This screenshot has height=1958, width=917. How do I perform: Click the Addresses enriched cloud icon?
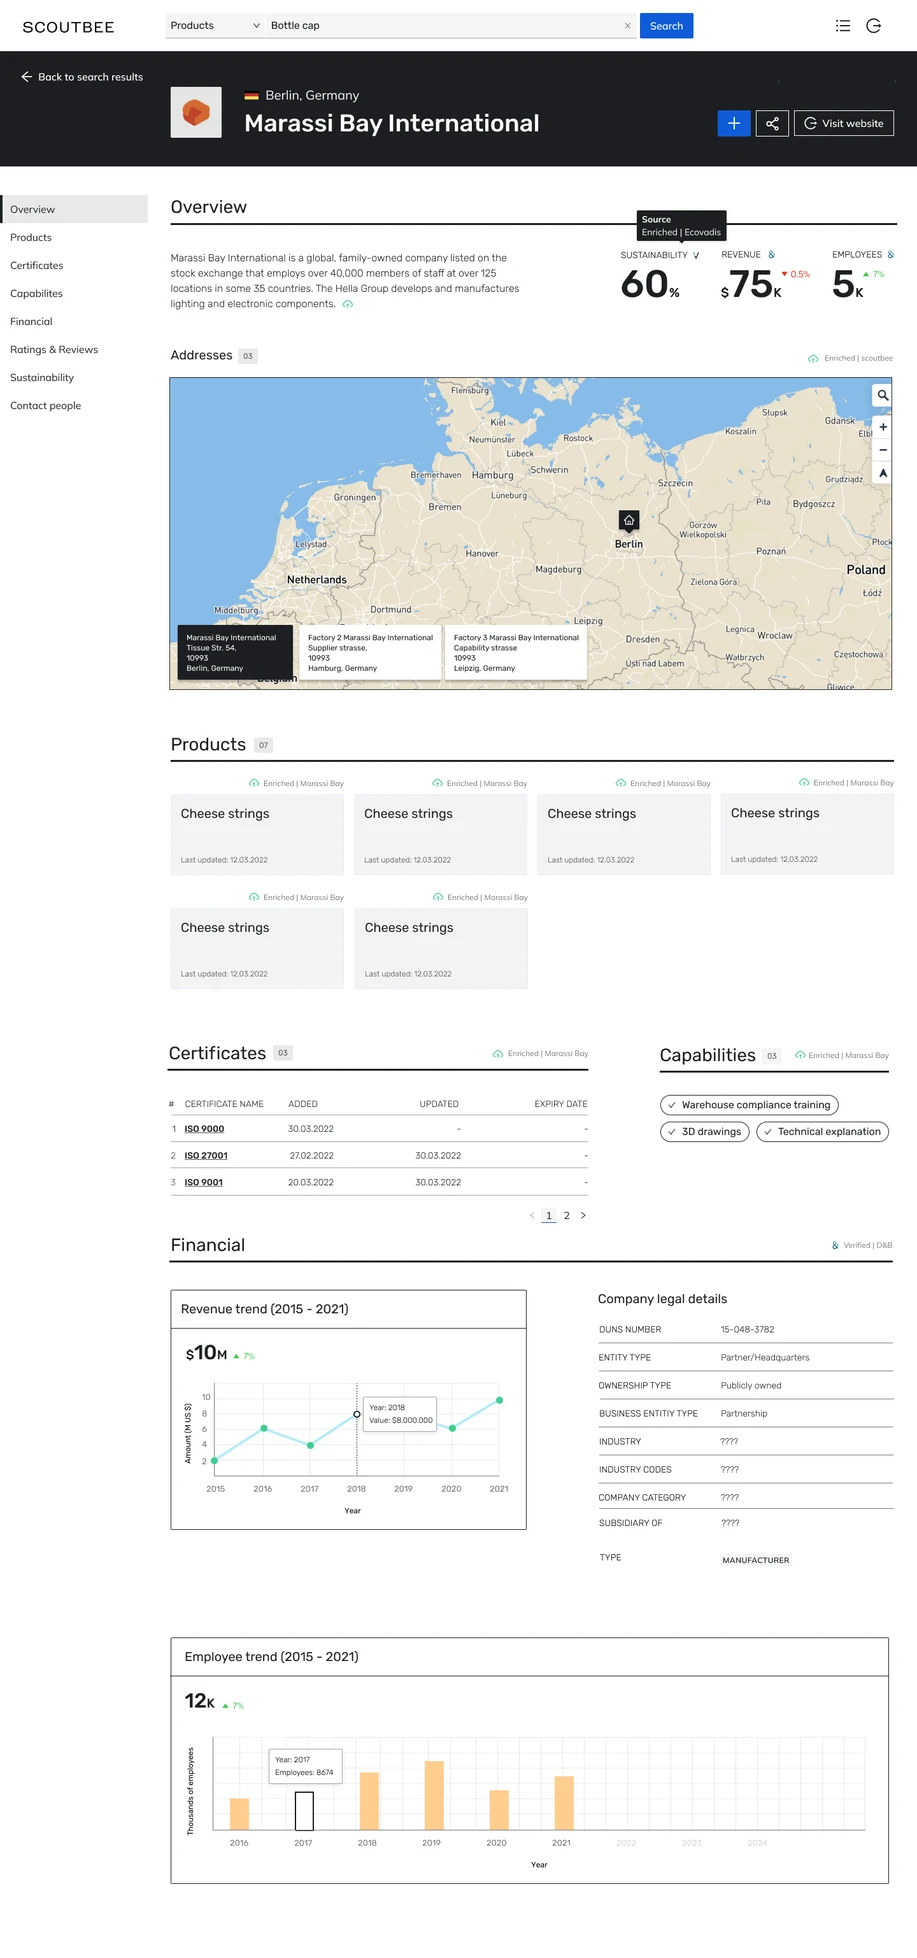point(813,358)
